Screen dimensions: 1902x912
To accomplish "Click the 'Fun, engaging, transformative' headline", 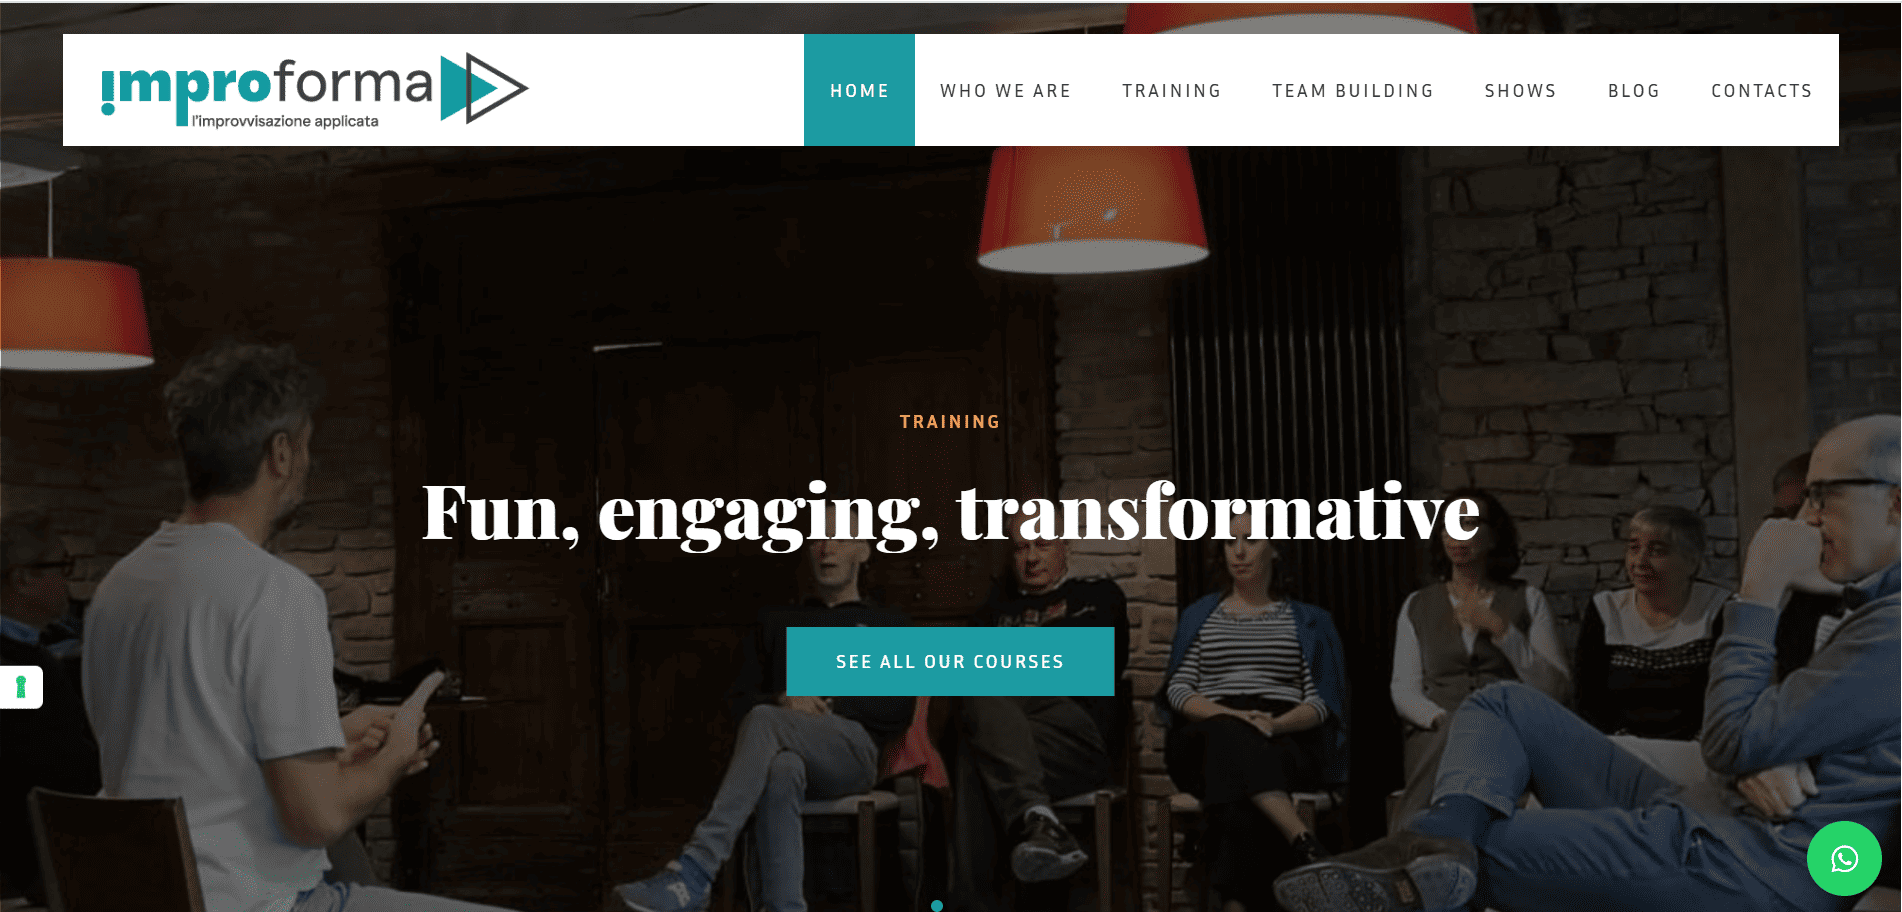I will tap(950, 513).
